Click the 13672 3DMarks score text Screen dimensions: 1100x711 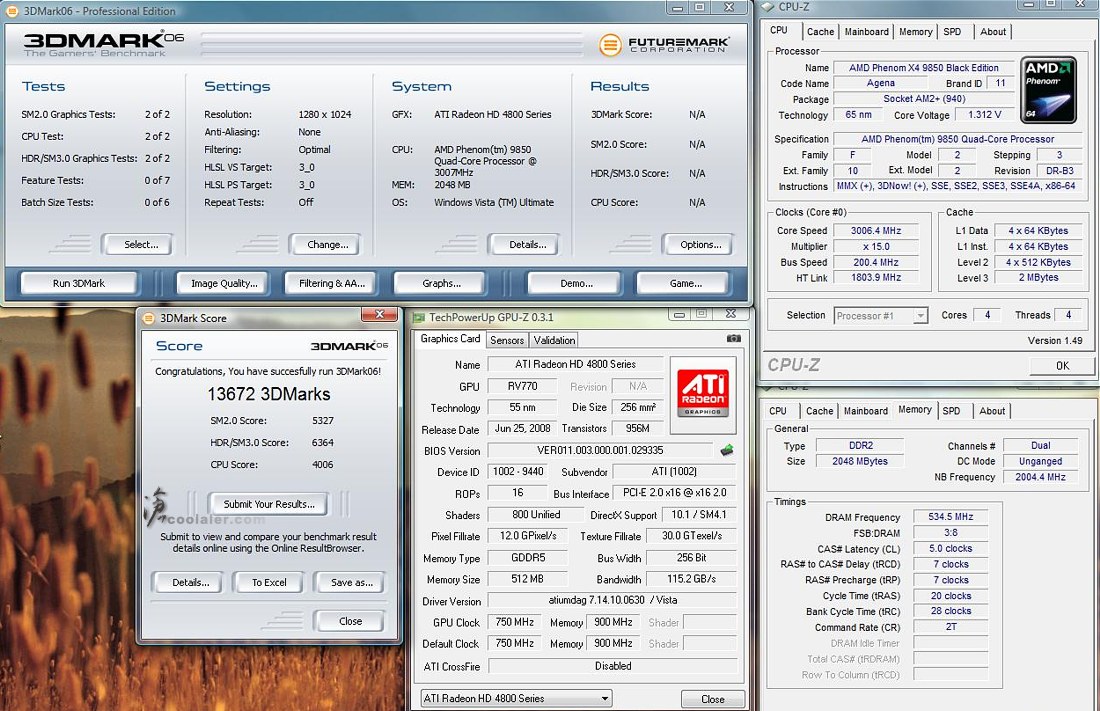coord(269,394)
